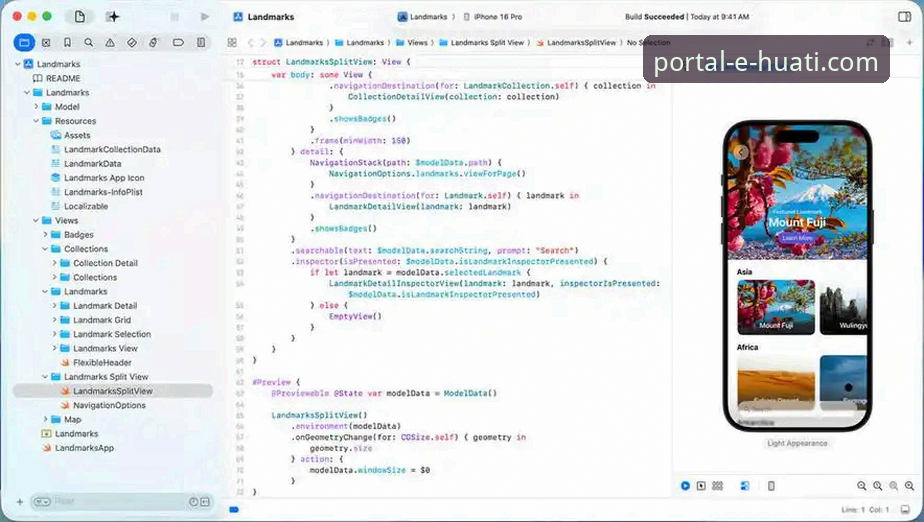The height and width of the screenshot is (522, 924).
Task: Expand the Map folder
Action: click(x=45, y=419)
